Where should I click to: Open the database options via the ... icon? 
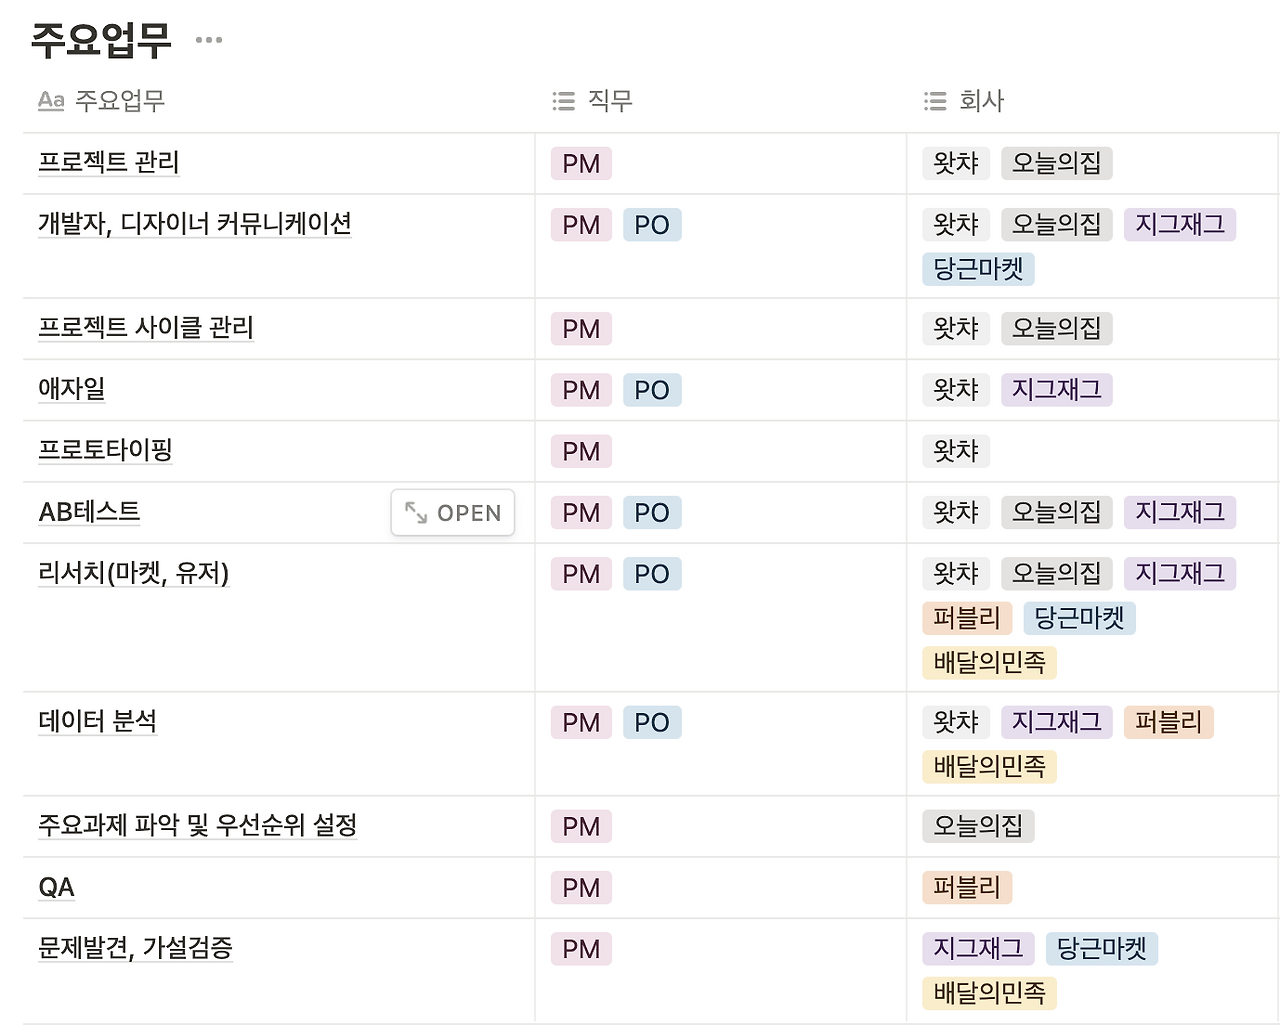click(207, 39)
